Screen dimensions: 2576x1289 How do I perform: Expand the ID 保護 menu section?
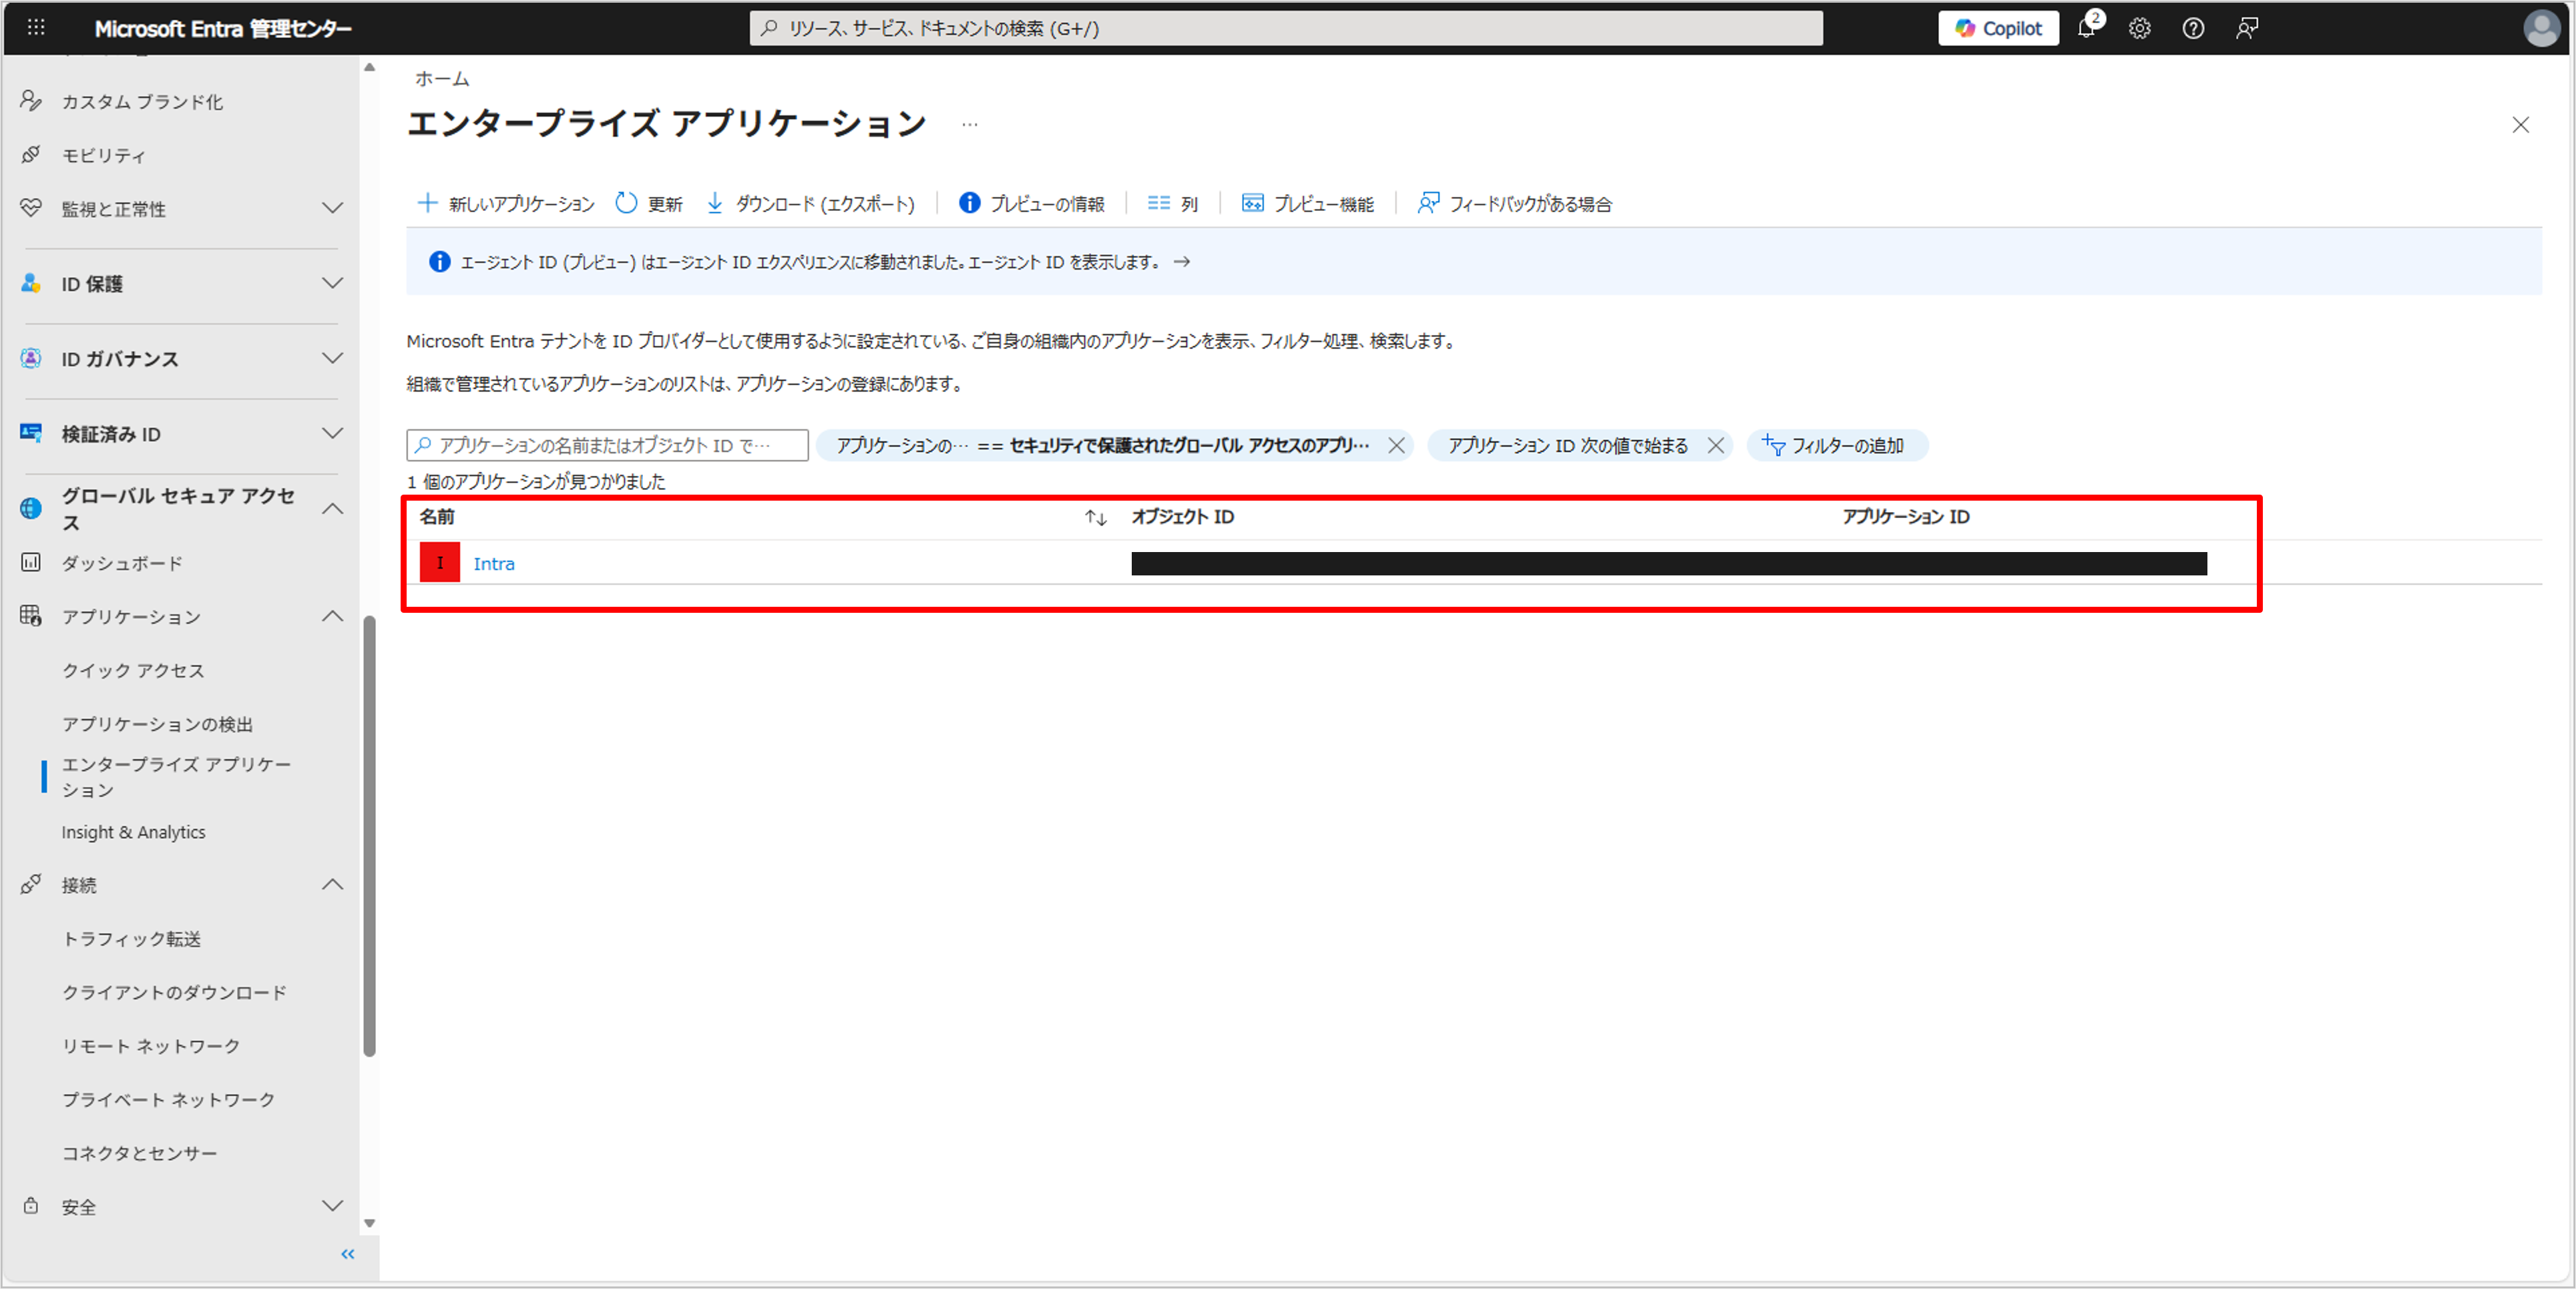click(x=332, y=284)
